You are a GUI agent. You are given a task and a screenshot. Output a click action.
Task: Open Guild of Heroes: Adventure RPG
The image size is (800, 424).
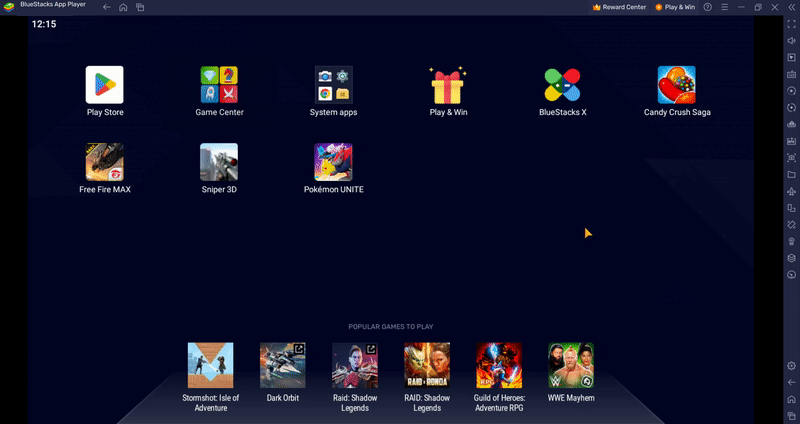[x=499, y=365]
